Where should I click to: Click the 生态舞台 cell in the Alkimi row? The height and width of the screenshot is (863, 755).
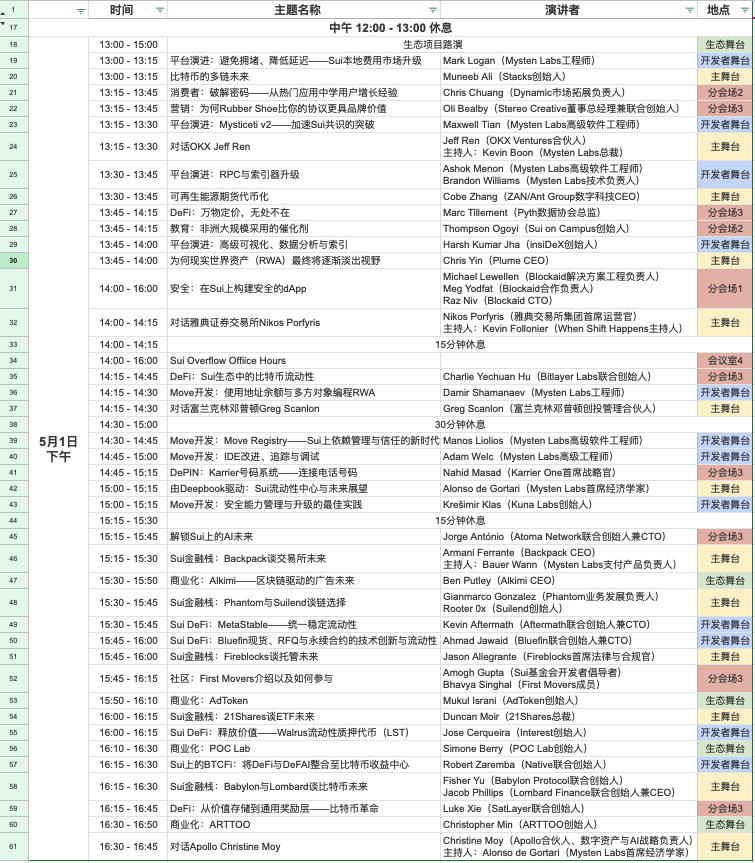(725, 581)
